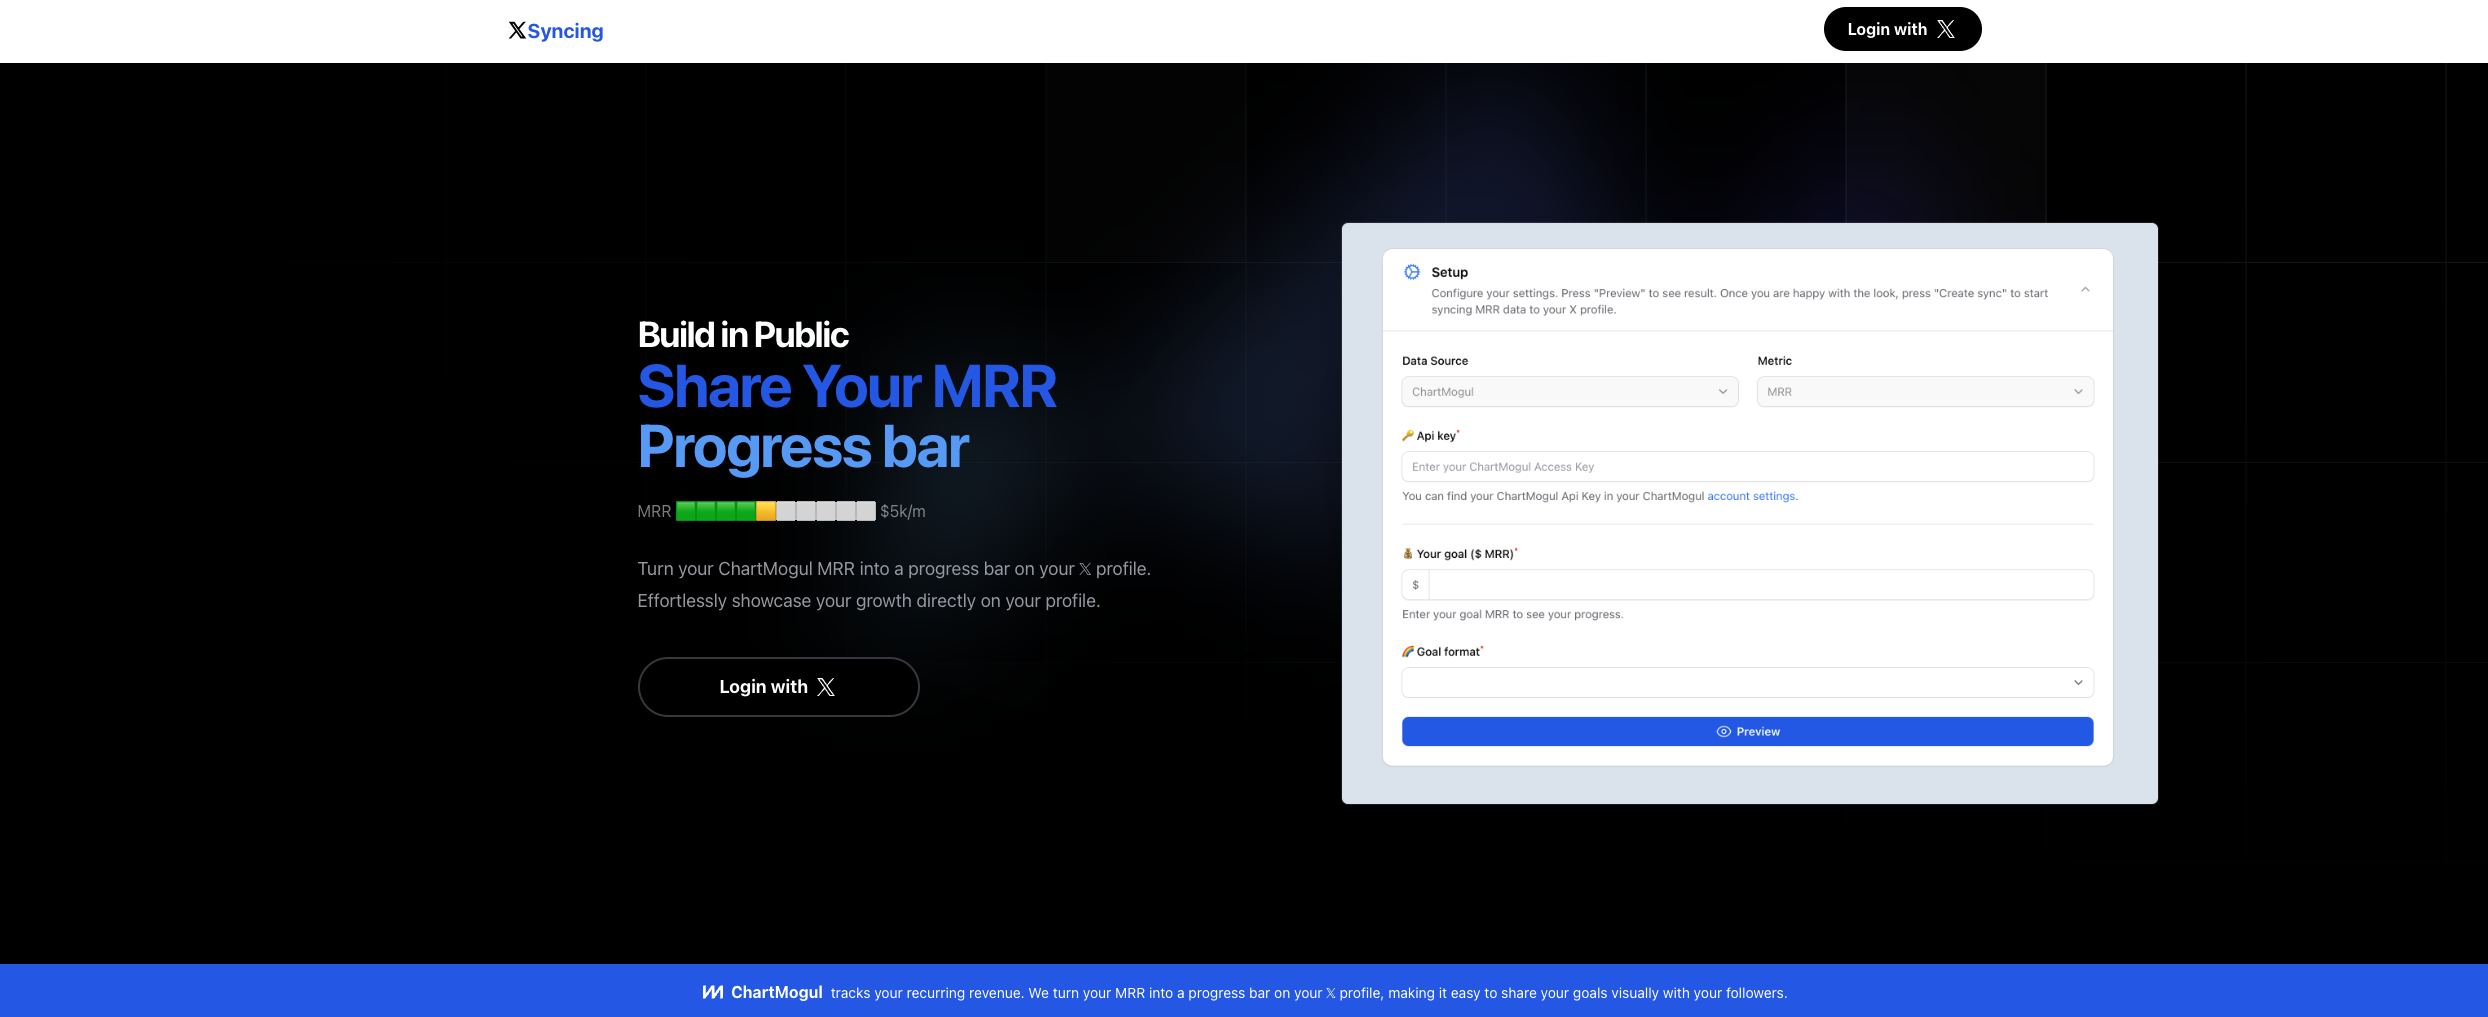Click the 'Progress bar' headline text
This screenshot has width=2488, height=1017.
803,447
